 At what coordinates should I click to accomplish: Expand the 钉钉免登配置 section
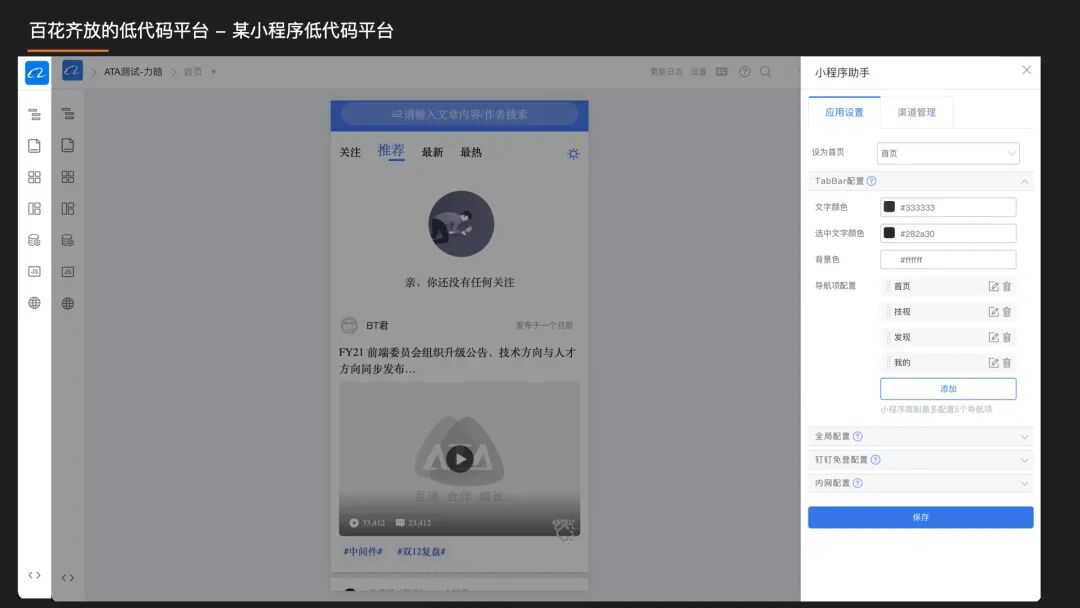point(1024,460)
